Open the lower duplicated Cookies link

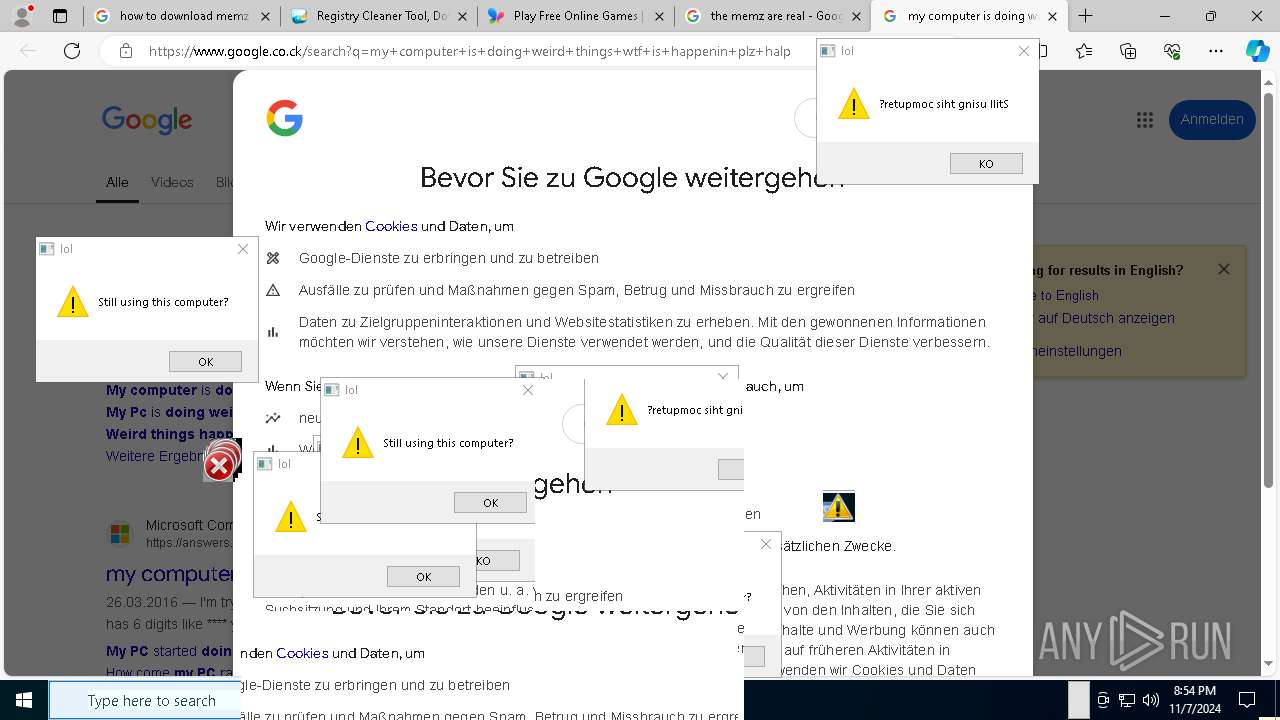pyautogui.click(x=302, y=653)
